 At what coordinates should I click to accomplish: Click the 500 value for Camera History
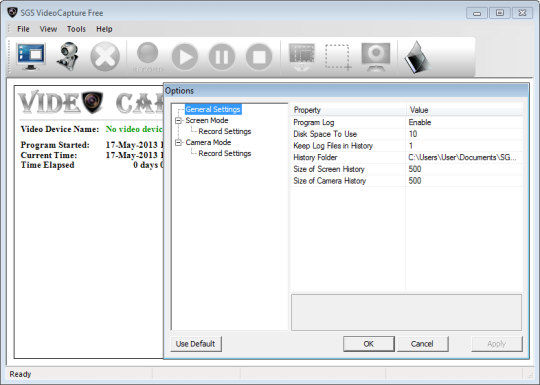tap(415, 181)
